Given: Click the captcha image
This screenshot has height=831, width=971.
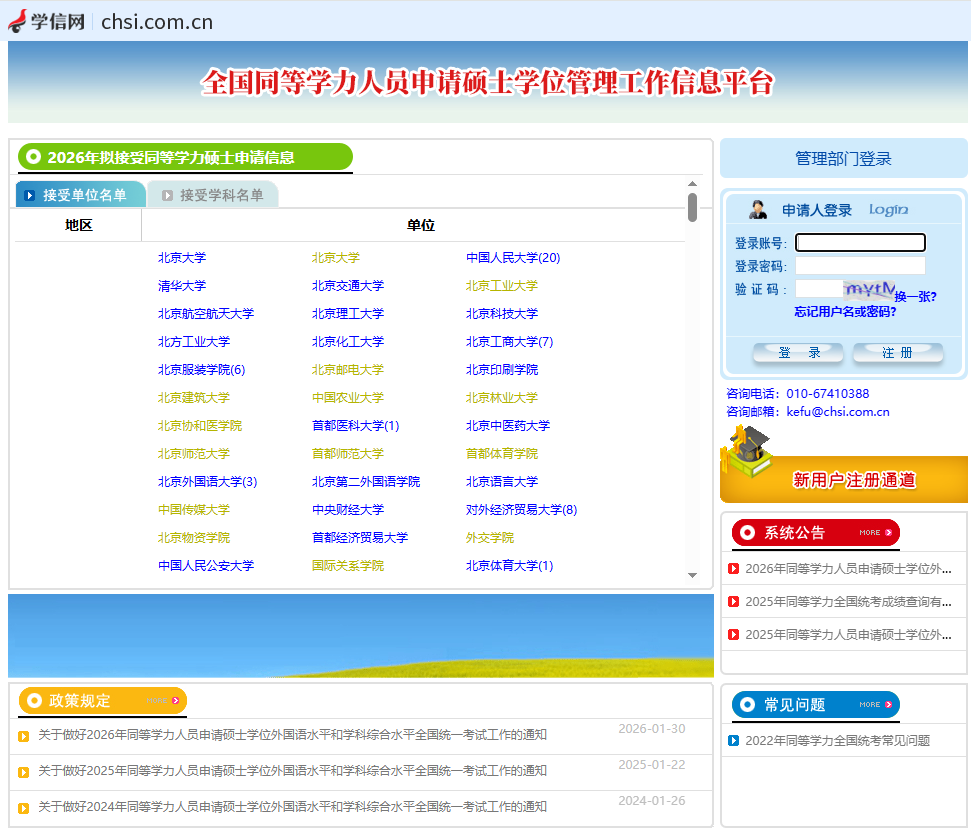Looking at the screenshot, I should coord(869,289).
